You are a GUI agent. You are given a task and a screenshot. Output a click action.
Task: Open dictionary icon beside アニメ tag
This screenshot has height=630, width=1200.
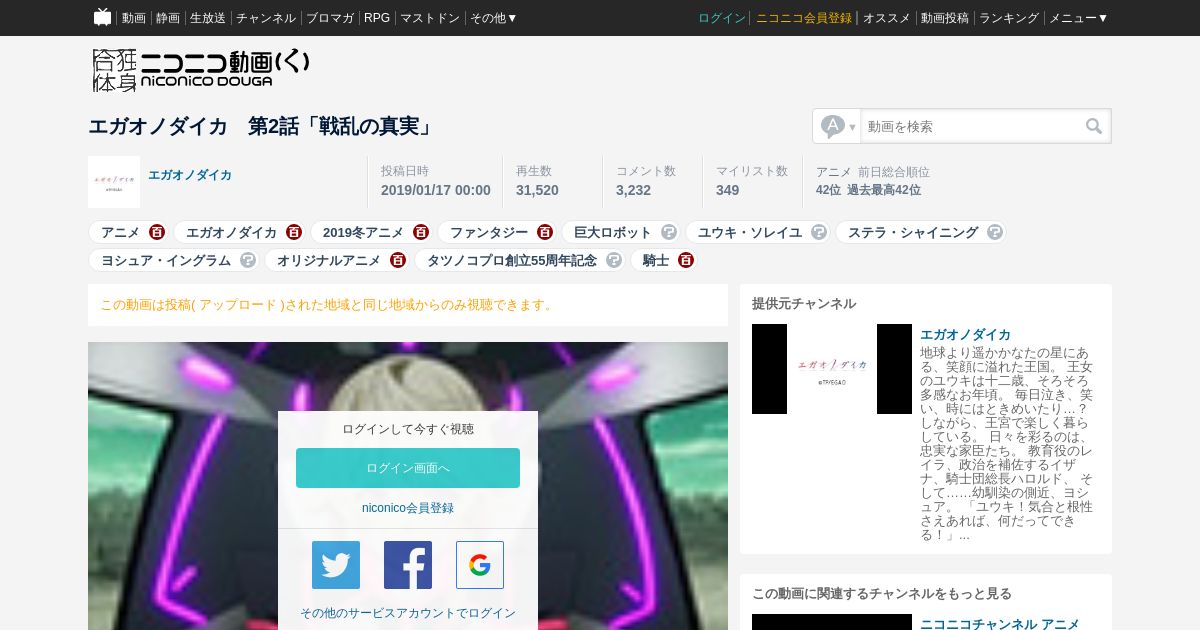[157, 232]
